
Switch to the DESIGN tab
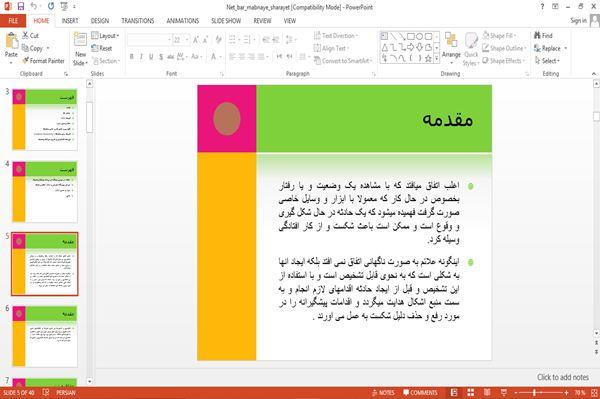pyautogui.click(x=100, y=21)
